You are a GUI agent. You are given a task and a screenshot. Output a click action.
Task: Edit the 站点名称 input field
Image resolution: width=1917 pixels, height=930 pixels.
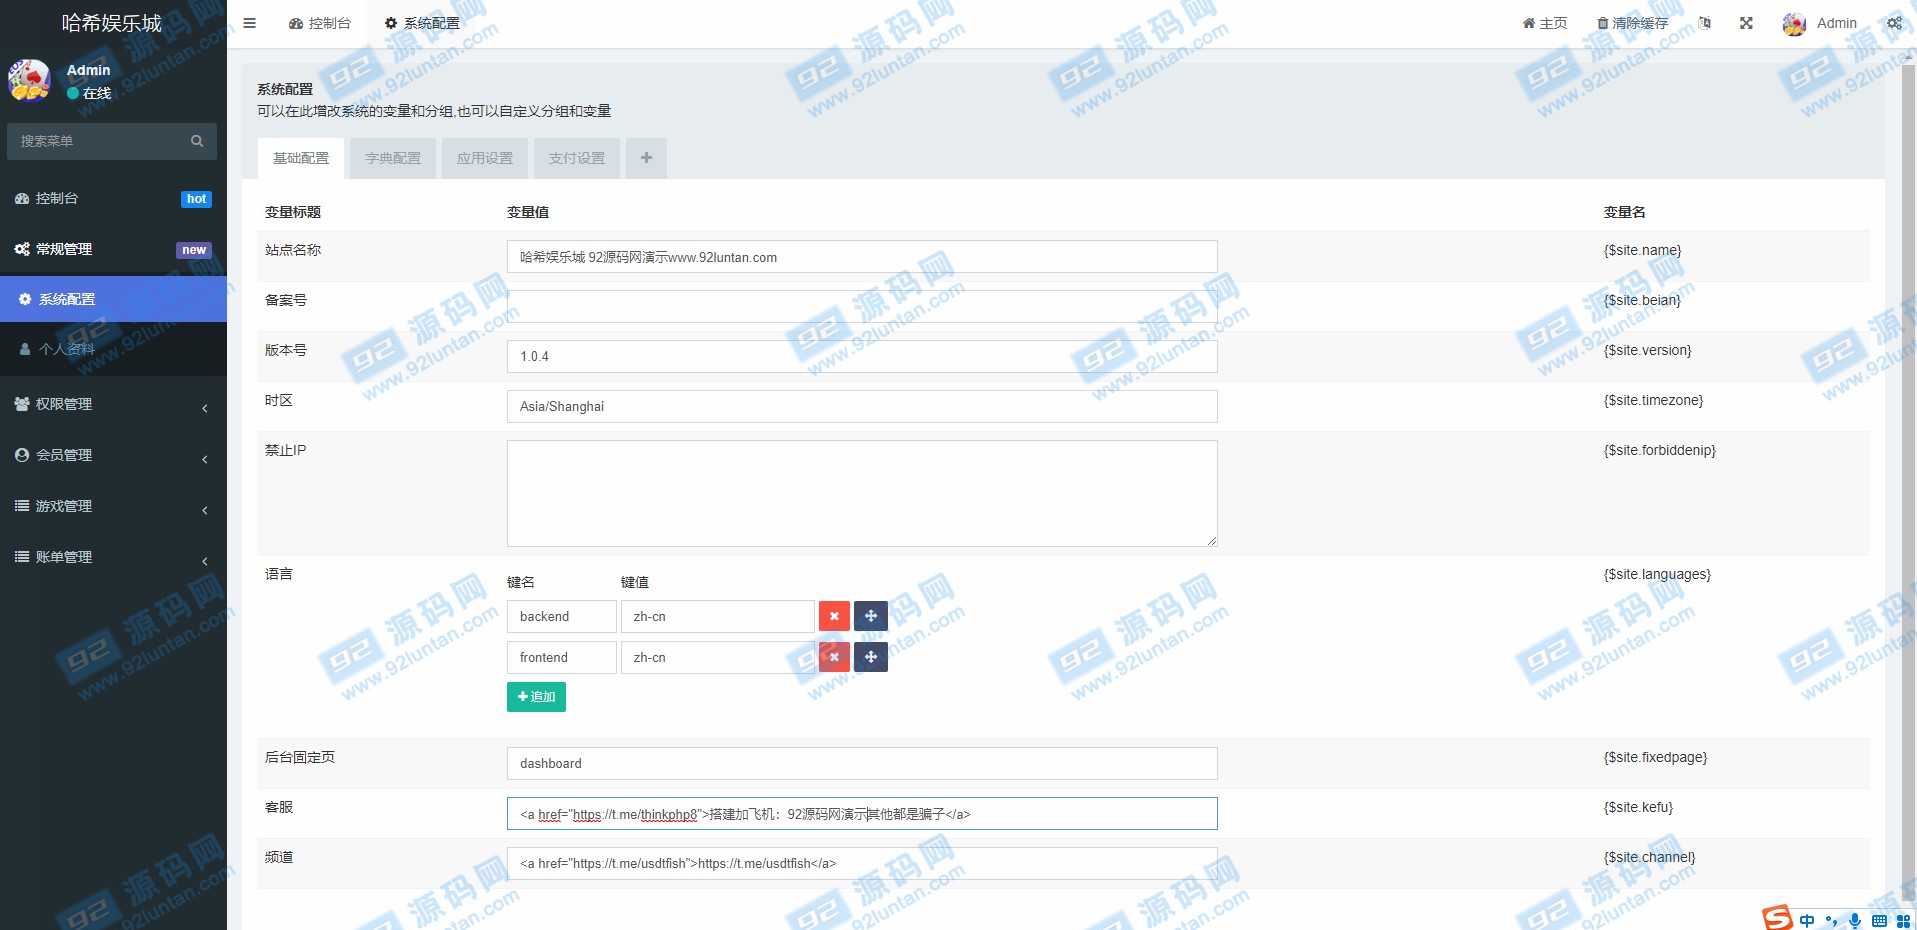862,257
